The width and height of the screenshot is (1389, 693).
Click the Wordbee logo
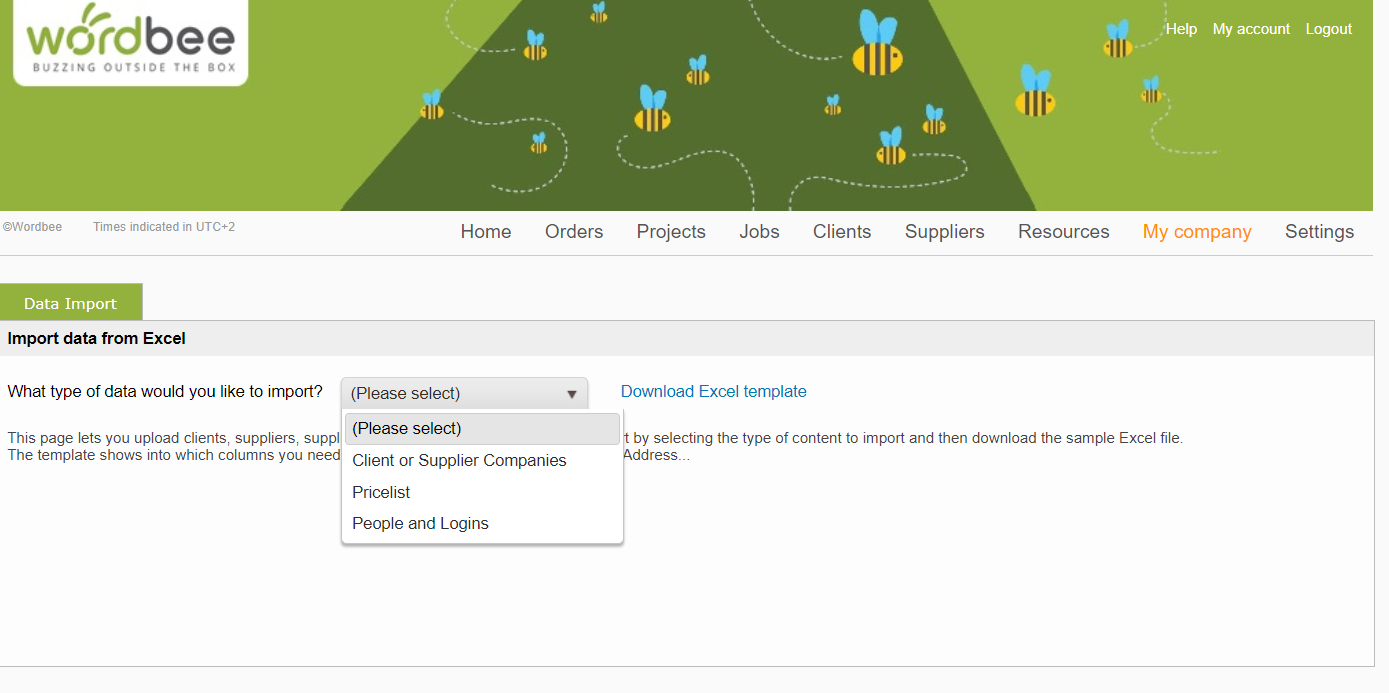(x=130, y=41)
